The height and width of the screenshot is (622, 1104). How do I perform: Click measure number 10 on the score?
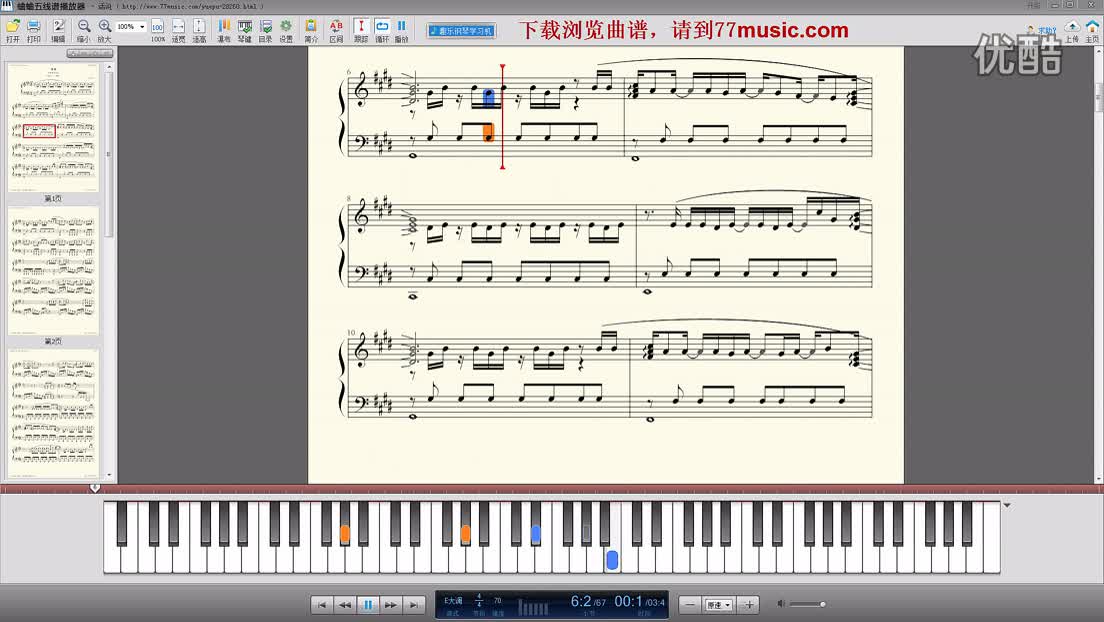tap(351, 332)
